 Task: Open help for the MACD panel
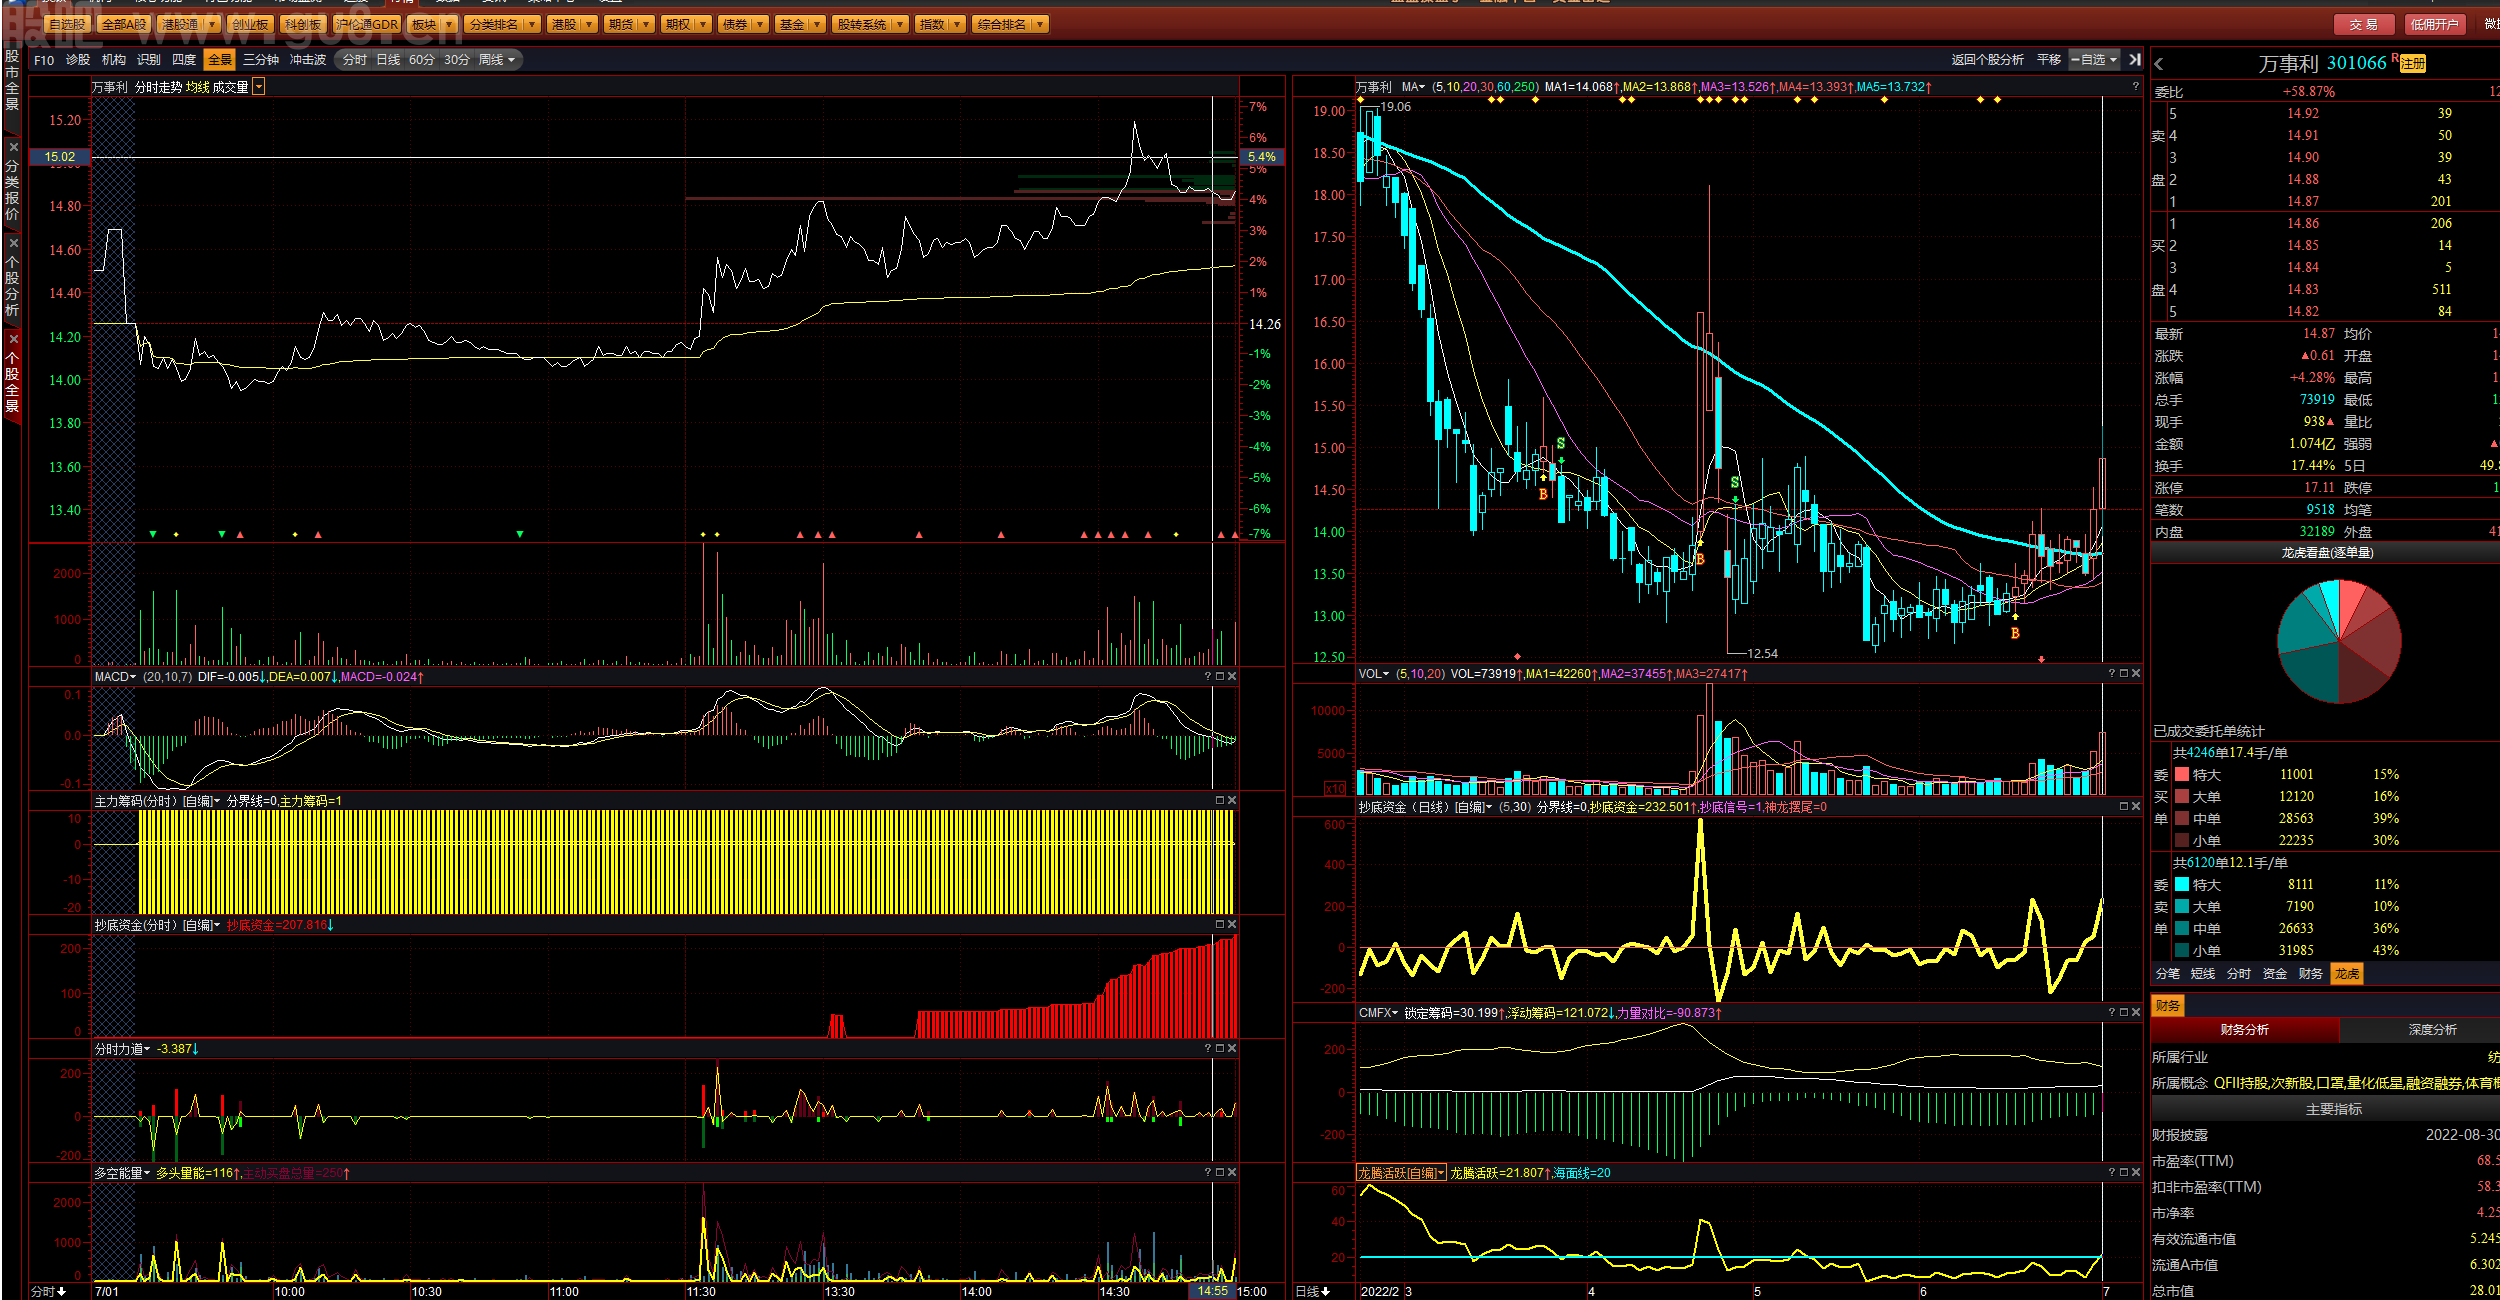tap(1208, 677)
